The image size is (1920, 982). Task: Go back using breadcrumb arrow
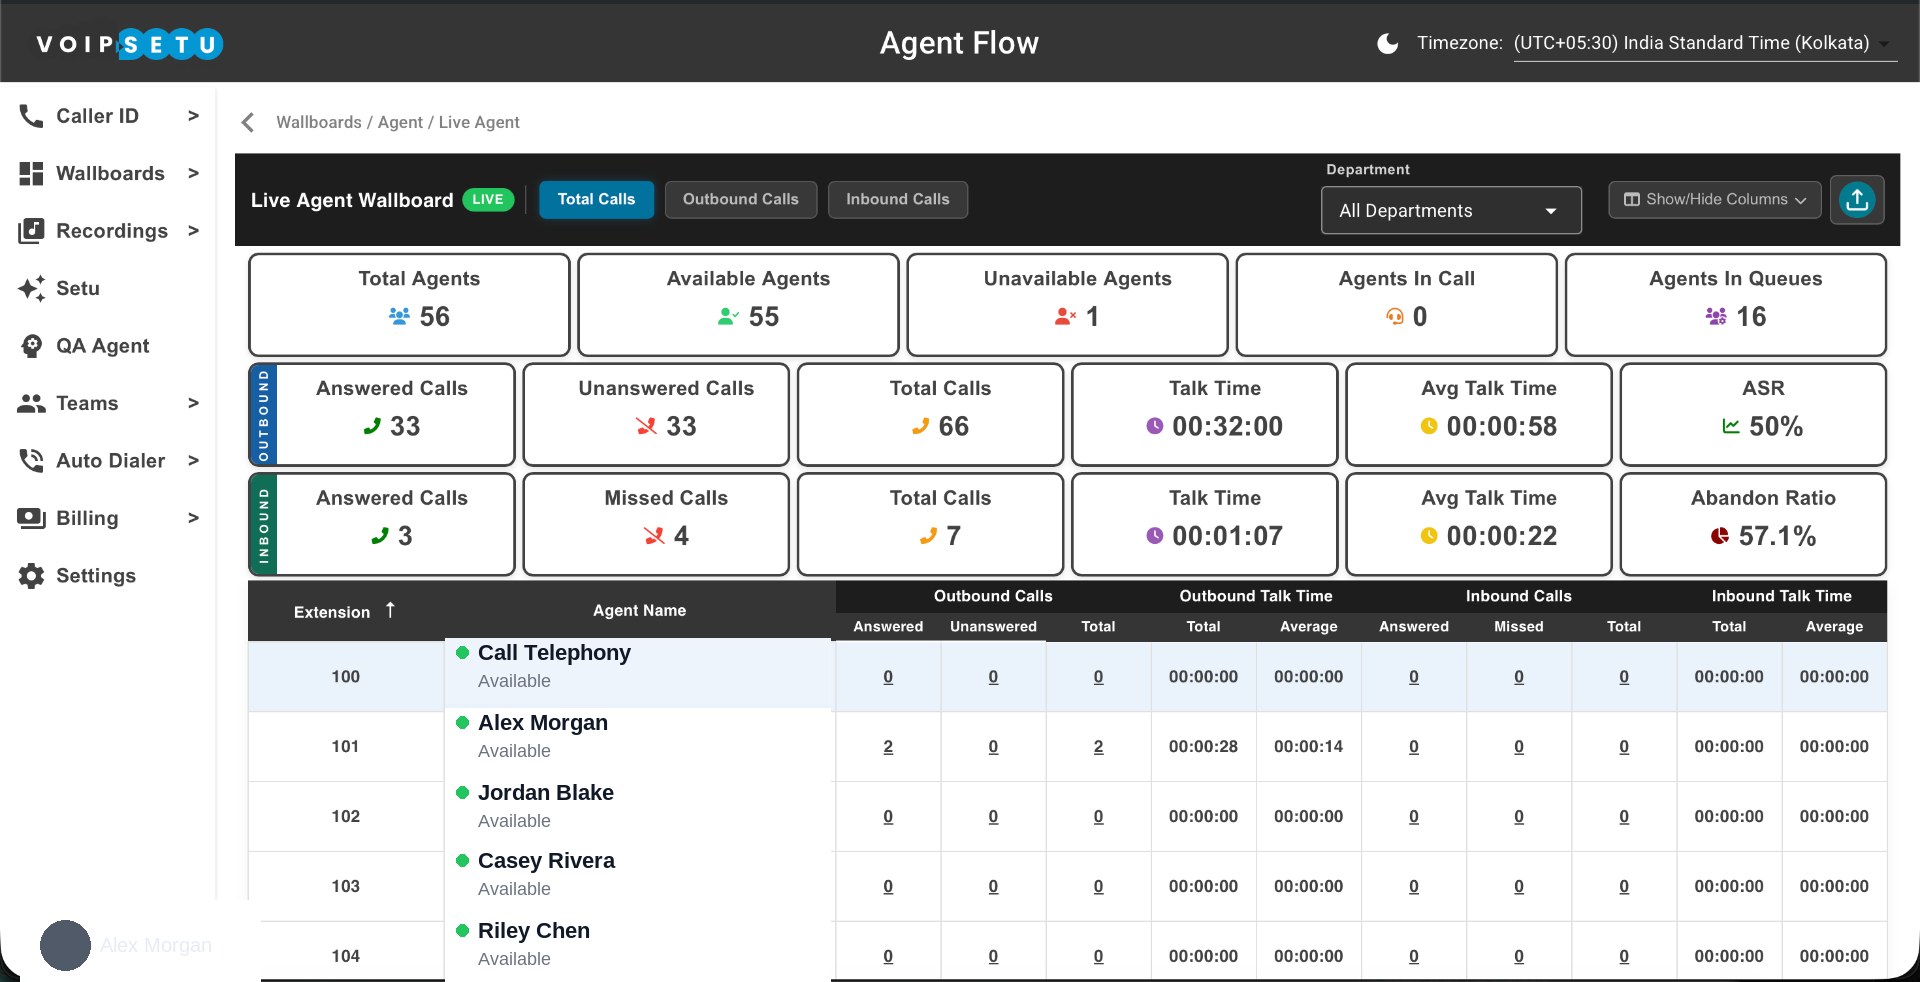click(248, 122)
